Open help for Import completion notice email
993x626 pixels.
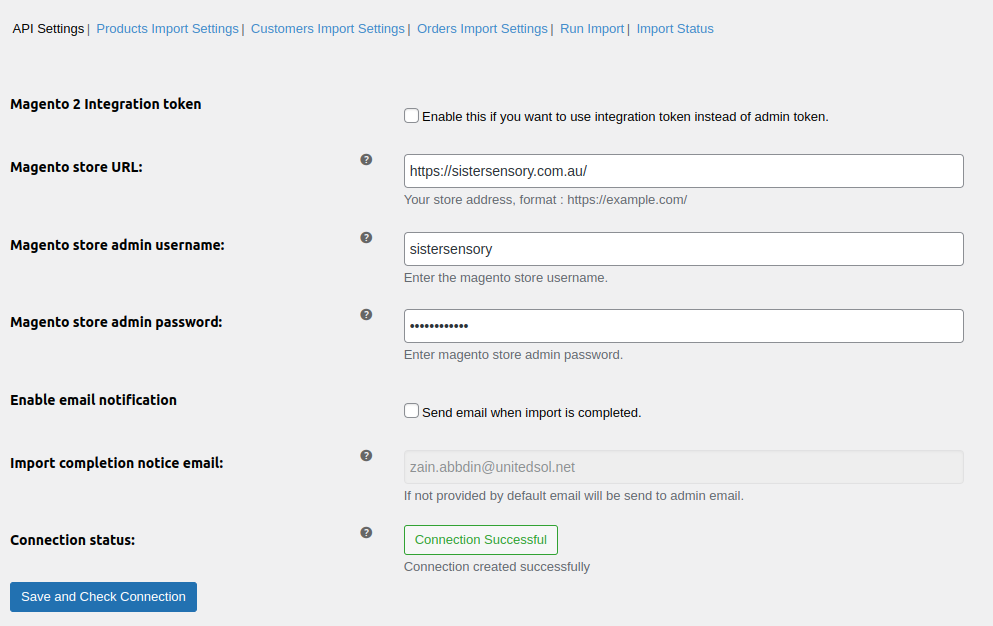[x=366, y=455]
